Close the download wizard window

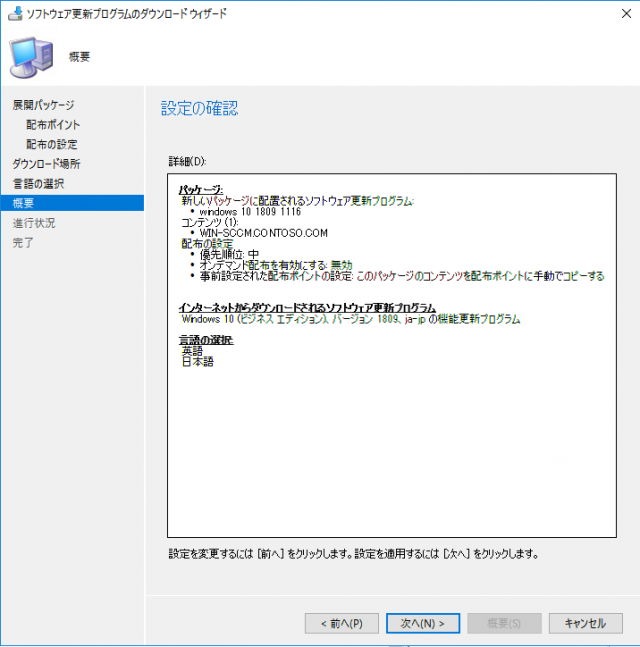[x=617, y=14]
